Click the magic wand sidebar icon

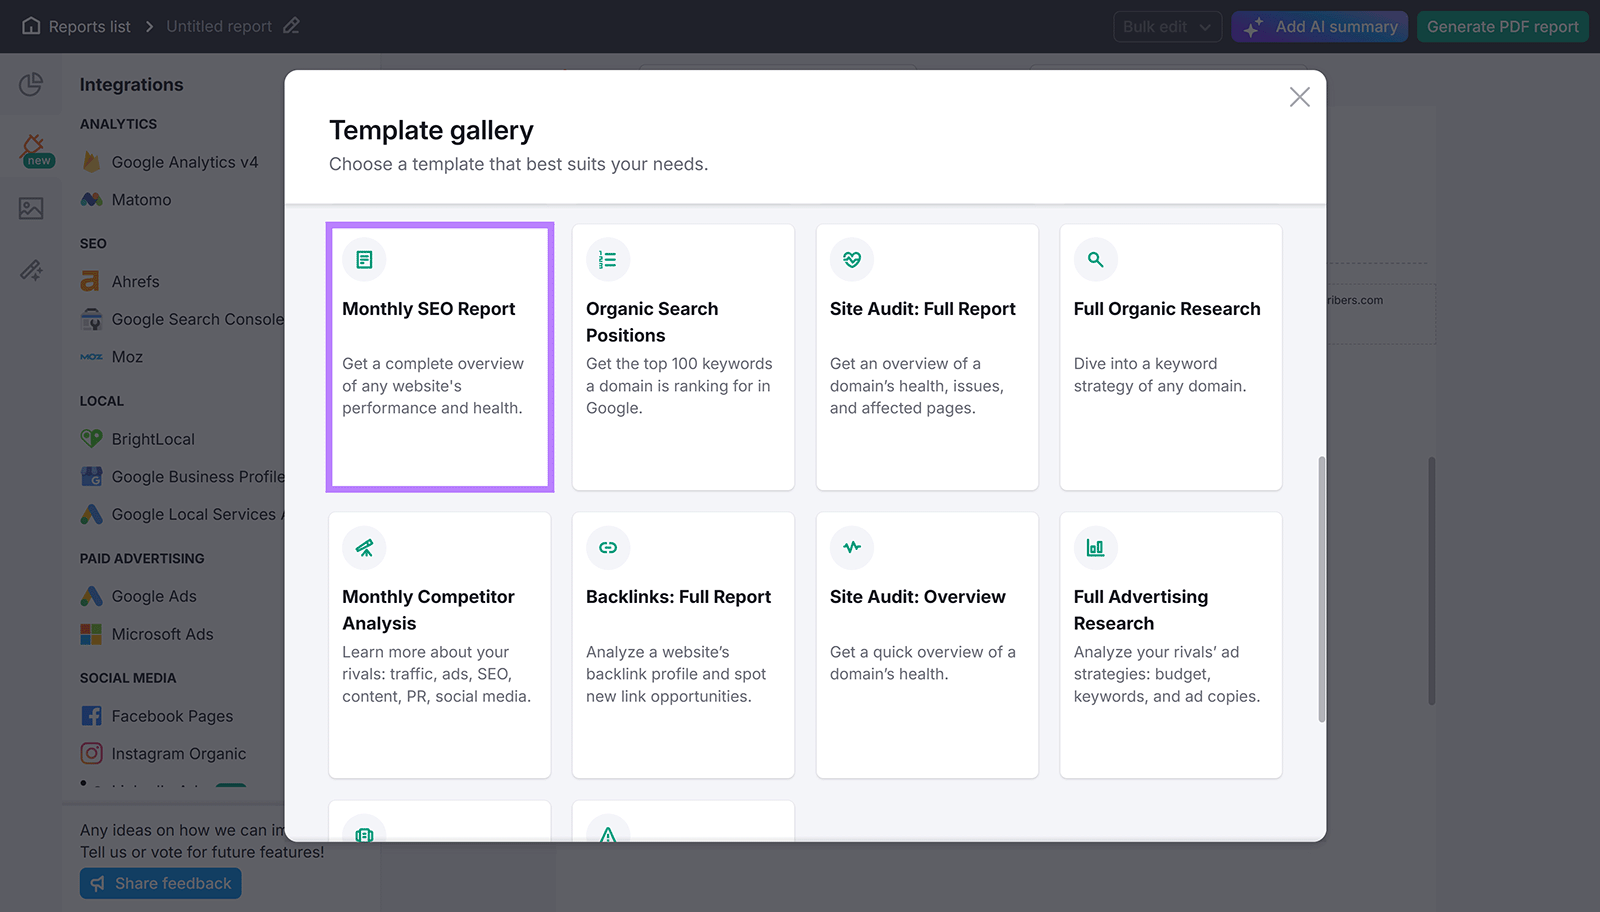(31, 270)
